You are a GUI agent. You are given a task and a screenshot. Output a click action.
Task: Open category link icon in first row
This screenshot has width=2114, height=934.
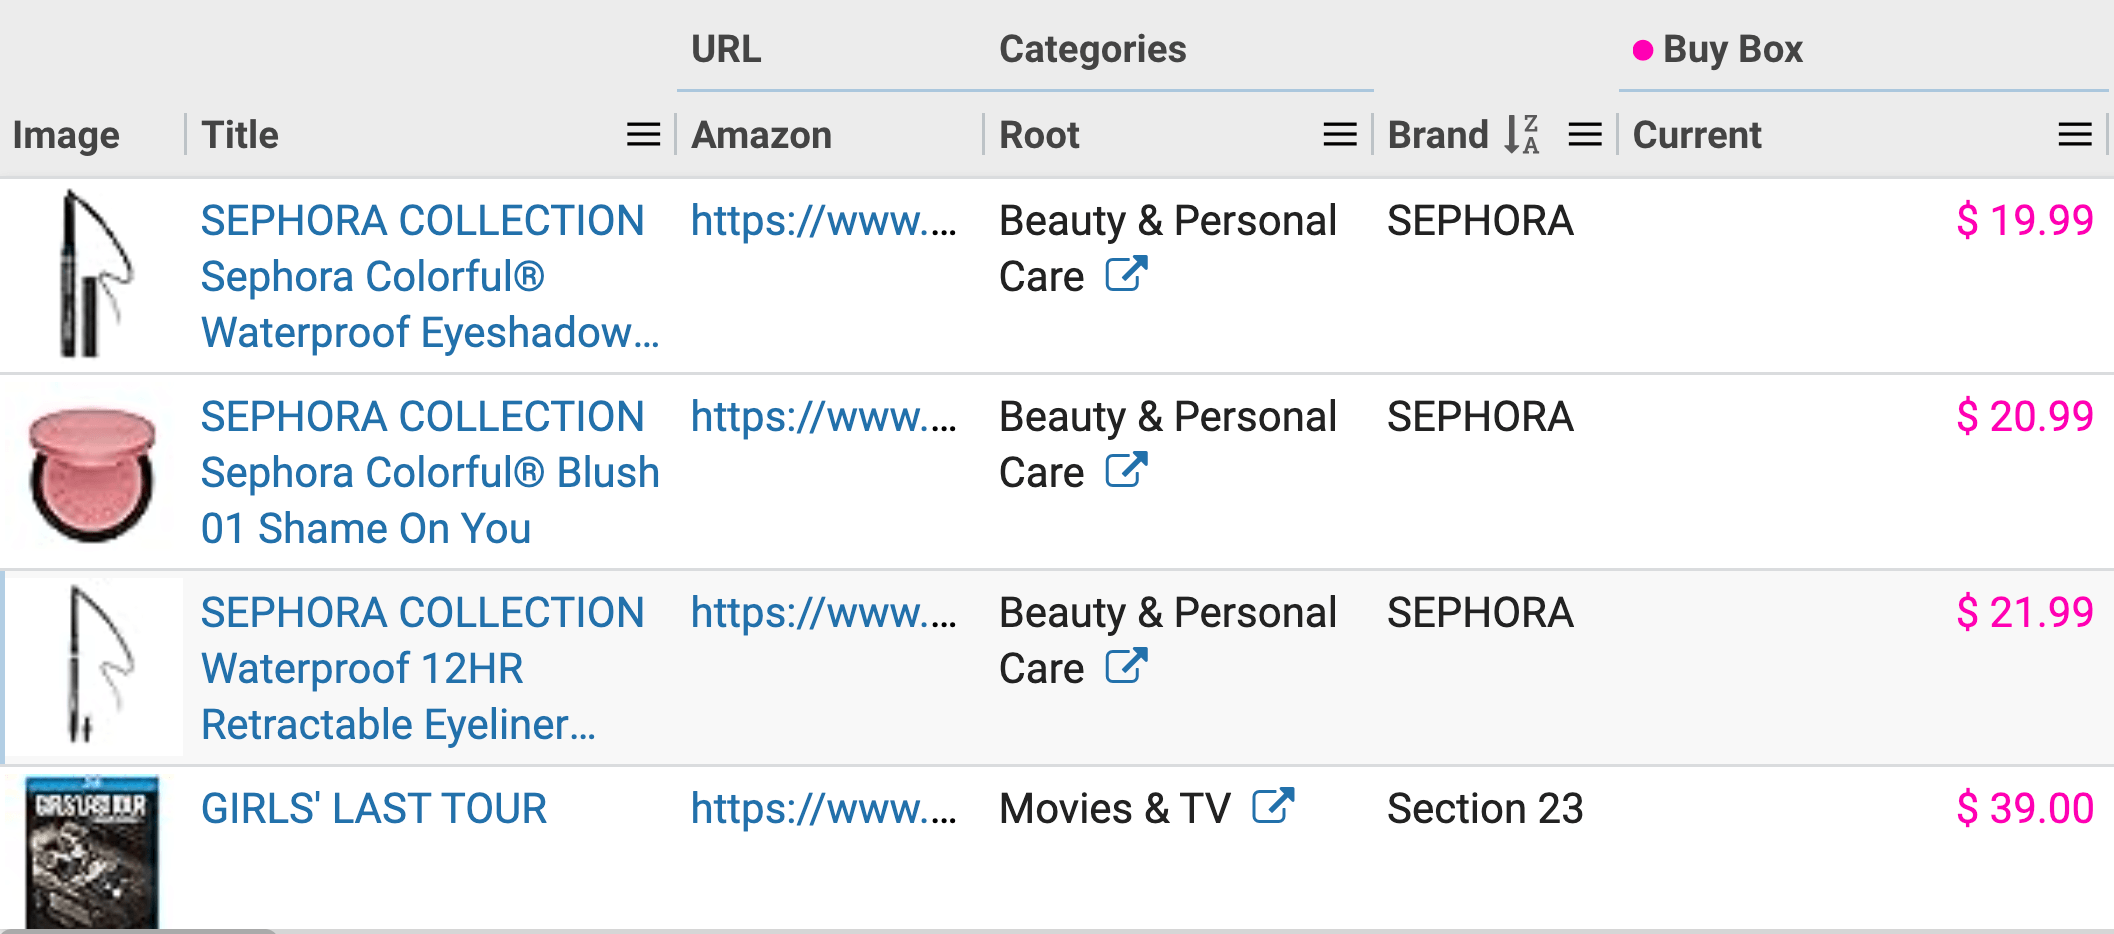(1126, 275)
